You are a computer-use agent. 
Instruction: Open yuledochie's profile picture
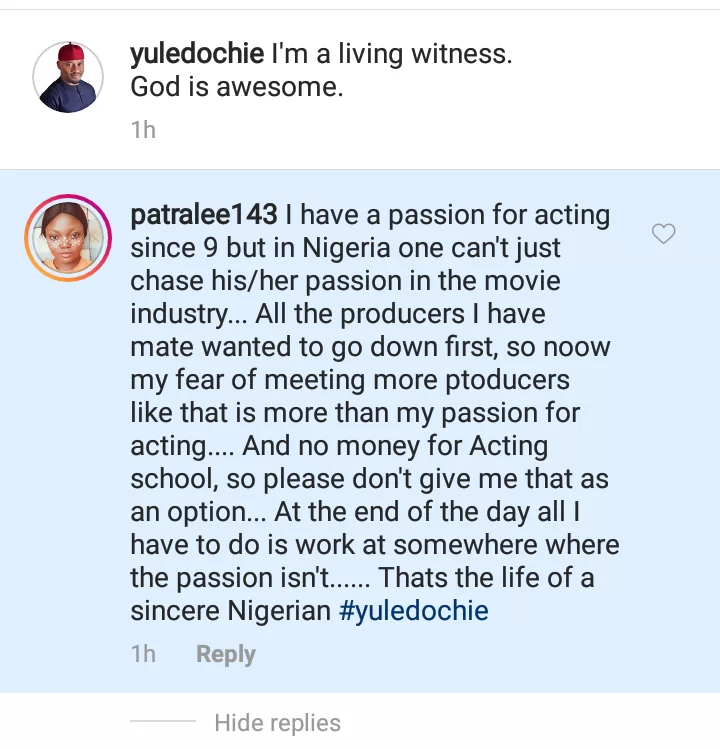point(68,77)
